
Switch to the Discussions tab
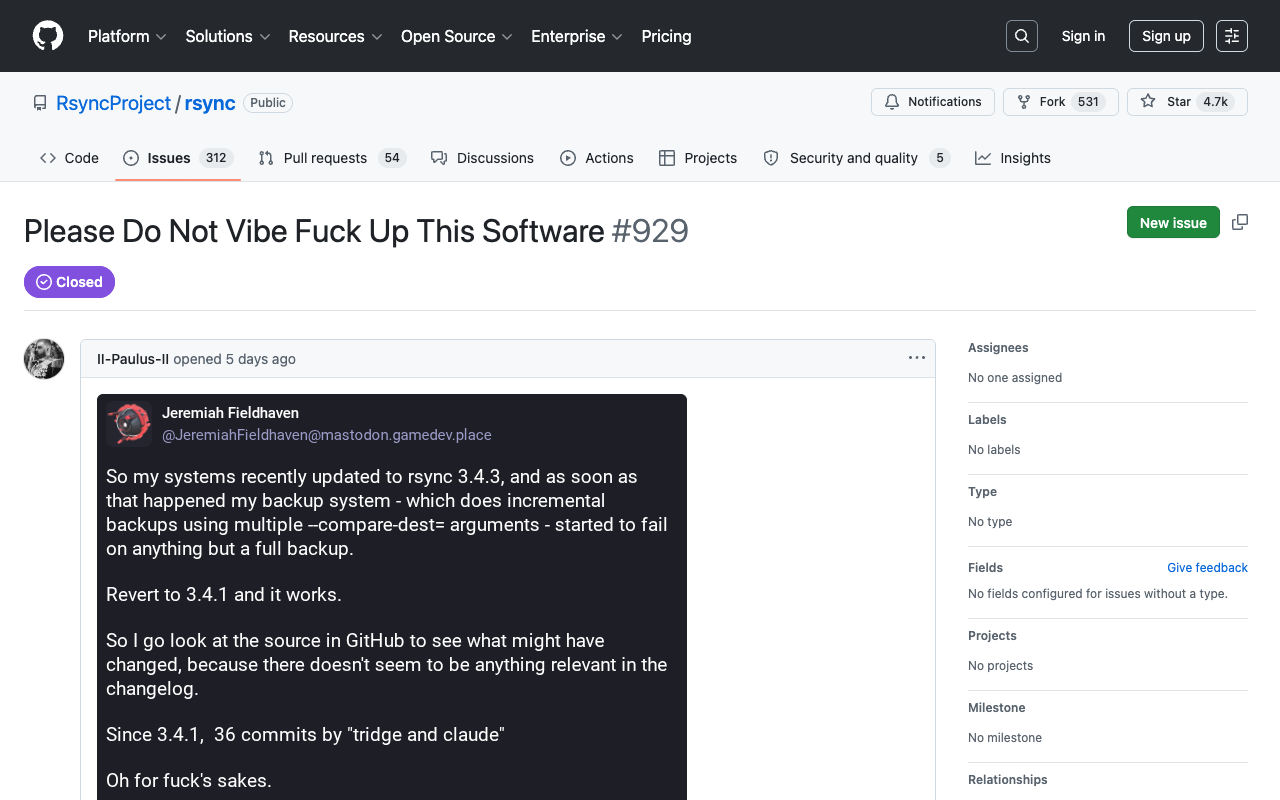pos(482,158)
